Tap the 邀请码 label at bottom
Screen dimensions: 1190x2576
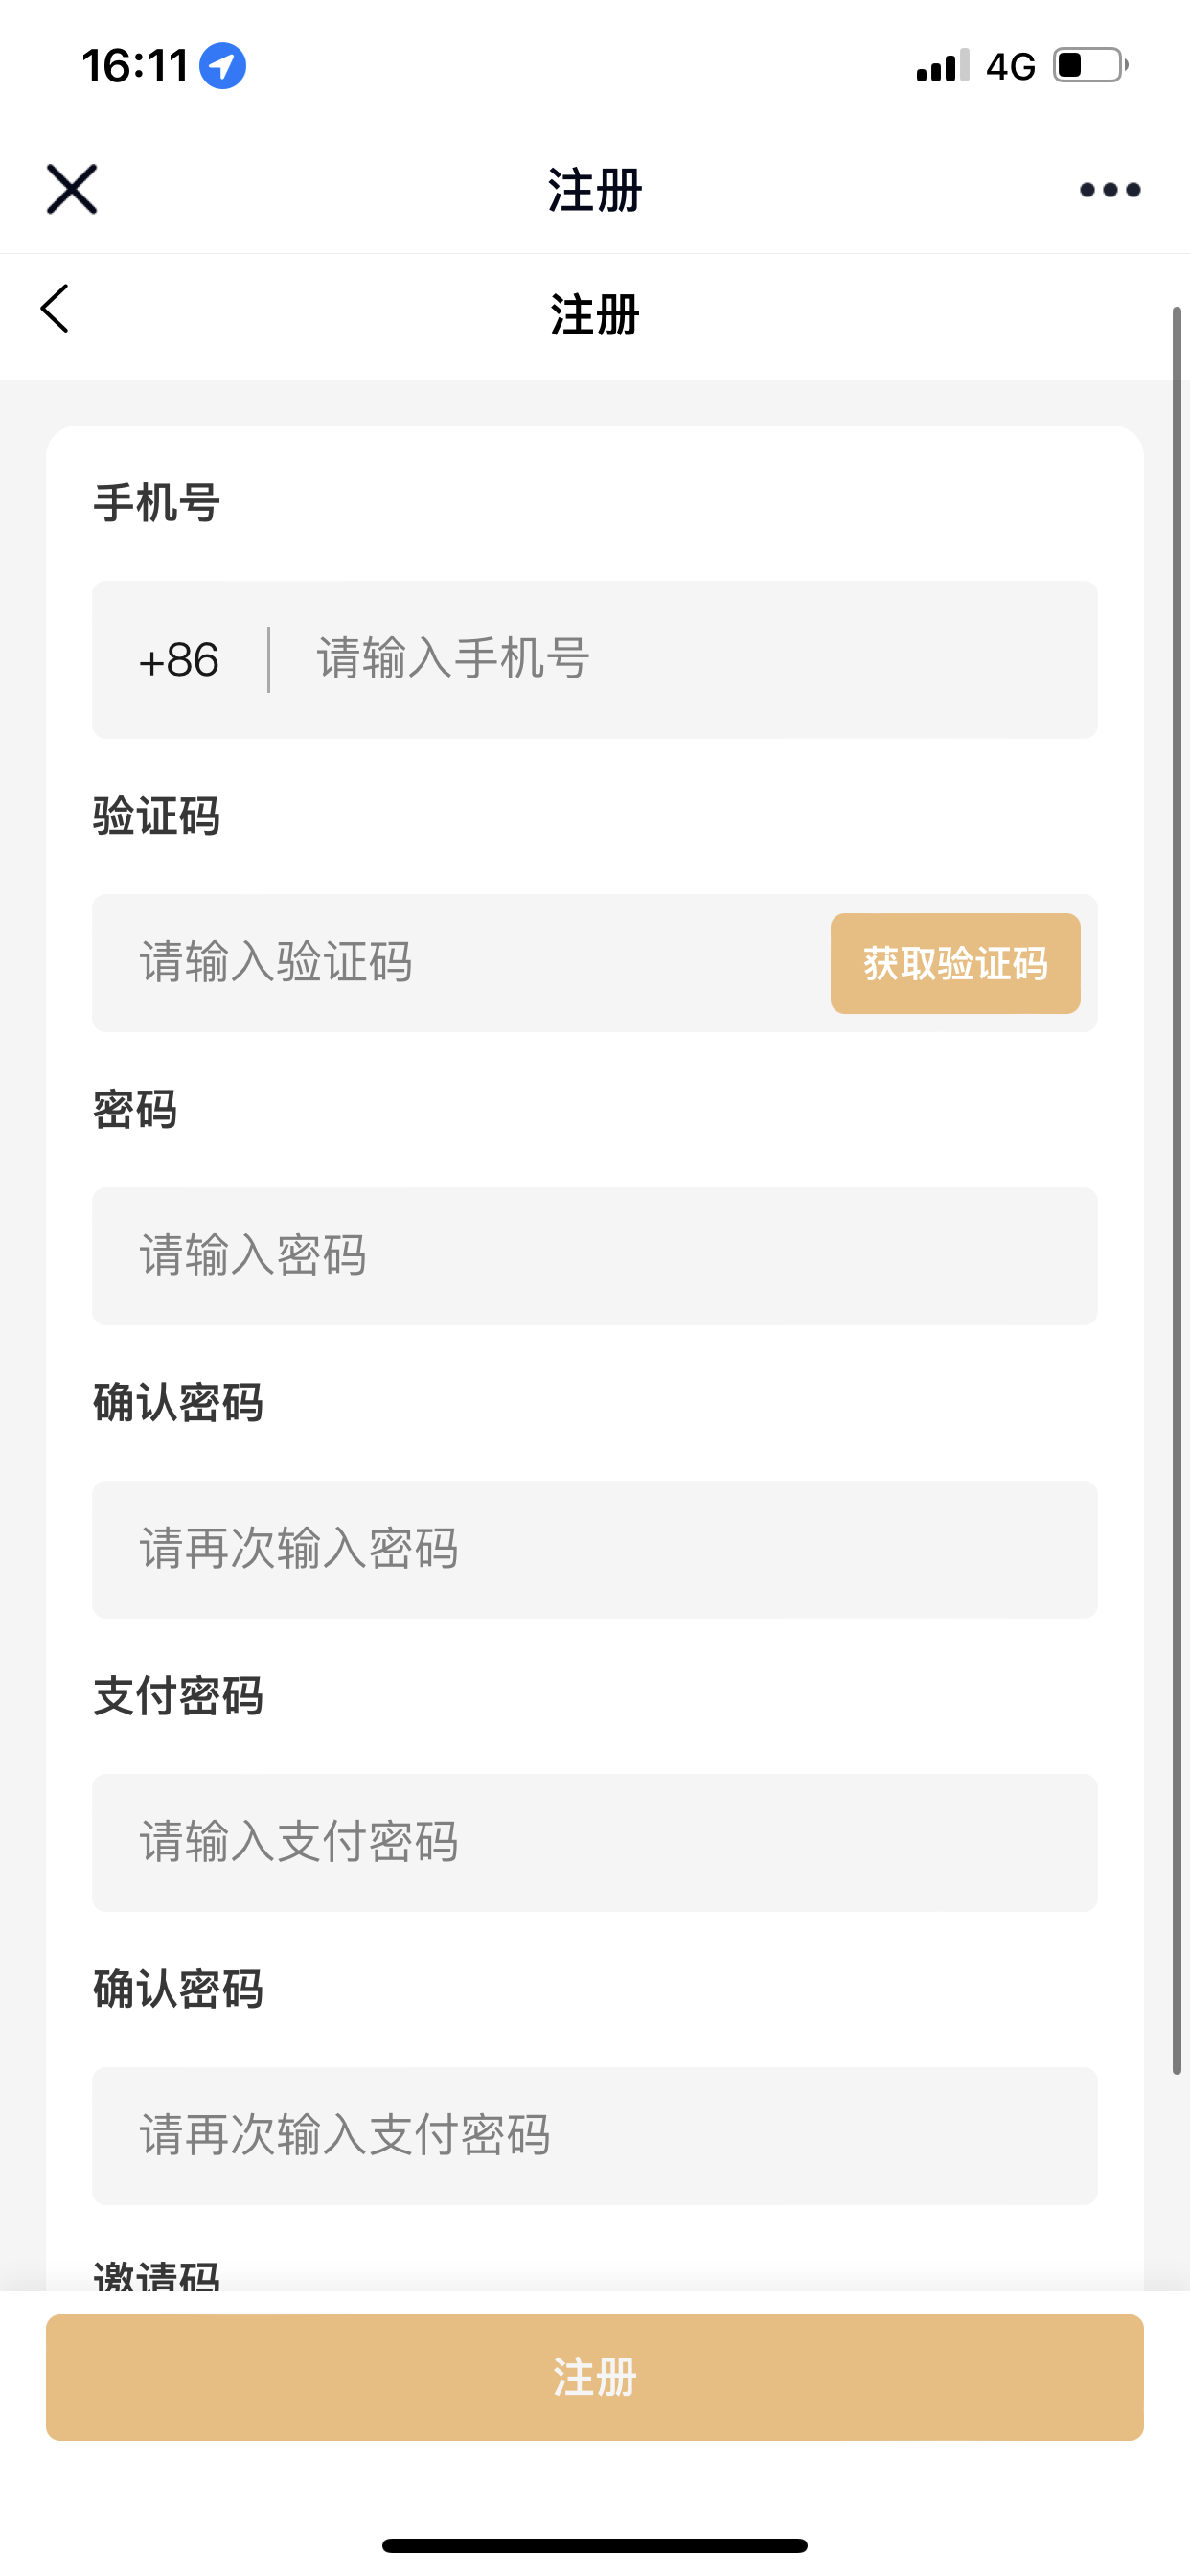pos(157,2274)
